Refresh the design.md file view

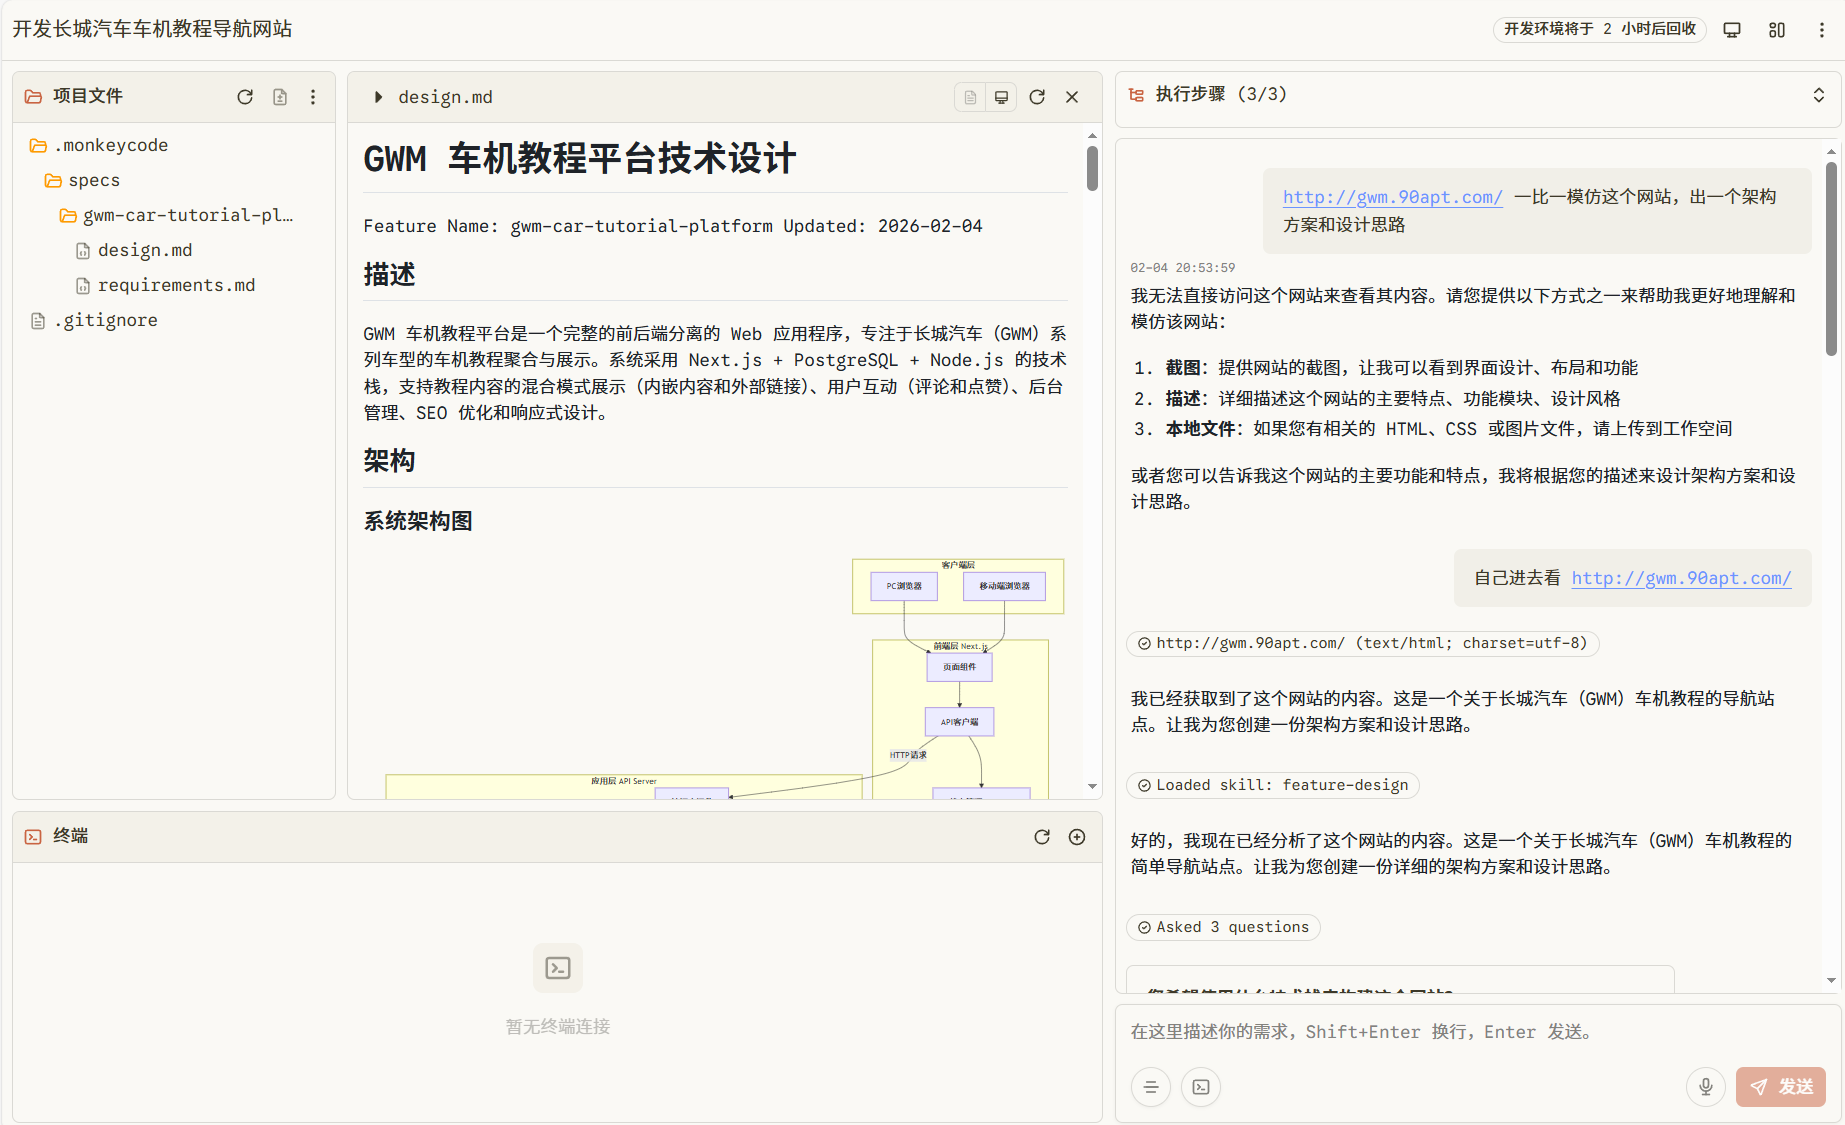pyautogui.click(x=1037, y=96)
